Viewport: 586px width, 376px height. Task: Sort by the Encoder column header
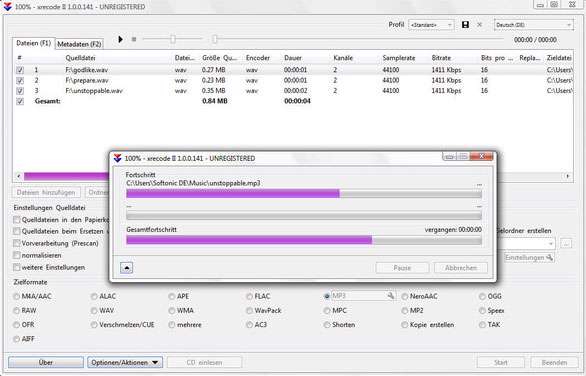click(x=258, y=58)
